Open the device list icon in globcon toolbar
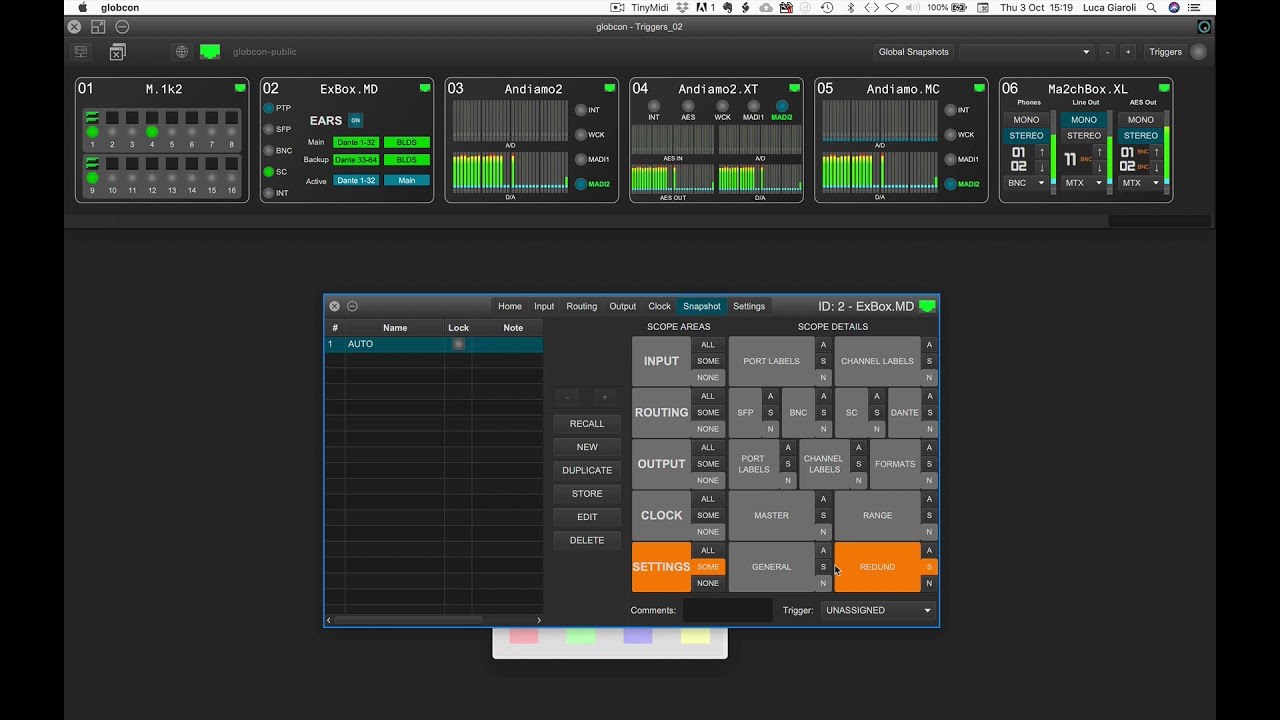The image size is (1280, 720). click(81, 51)
